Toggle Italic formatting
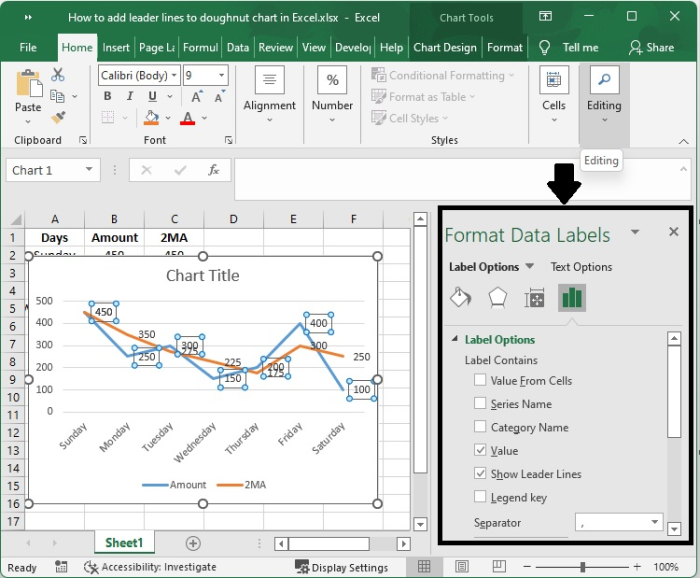700x578 pixels. pyautogui.click(x=130, y=96)
